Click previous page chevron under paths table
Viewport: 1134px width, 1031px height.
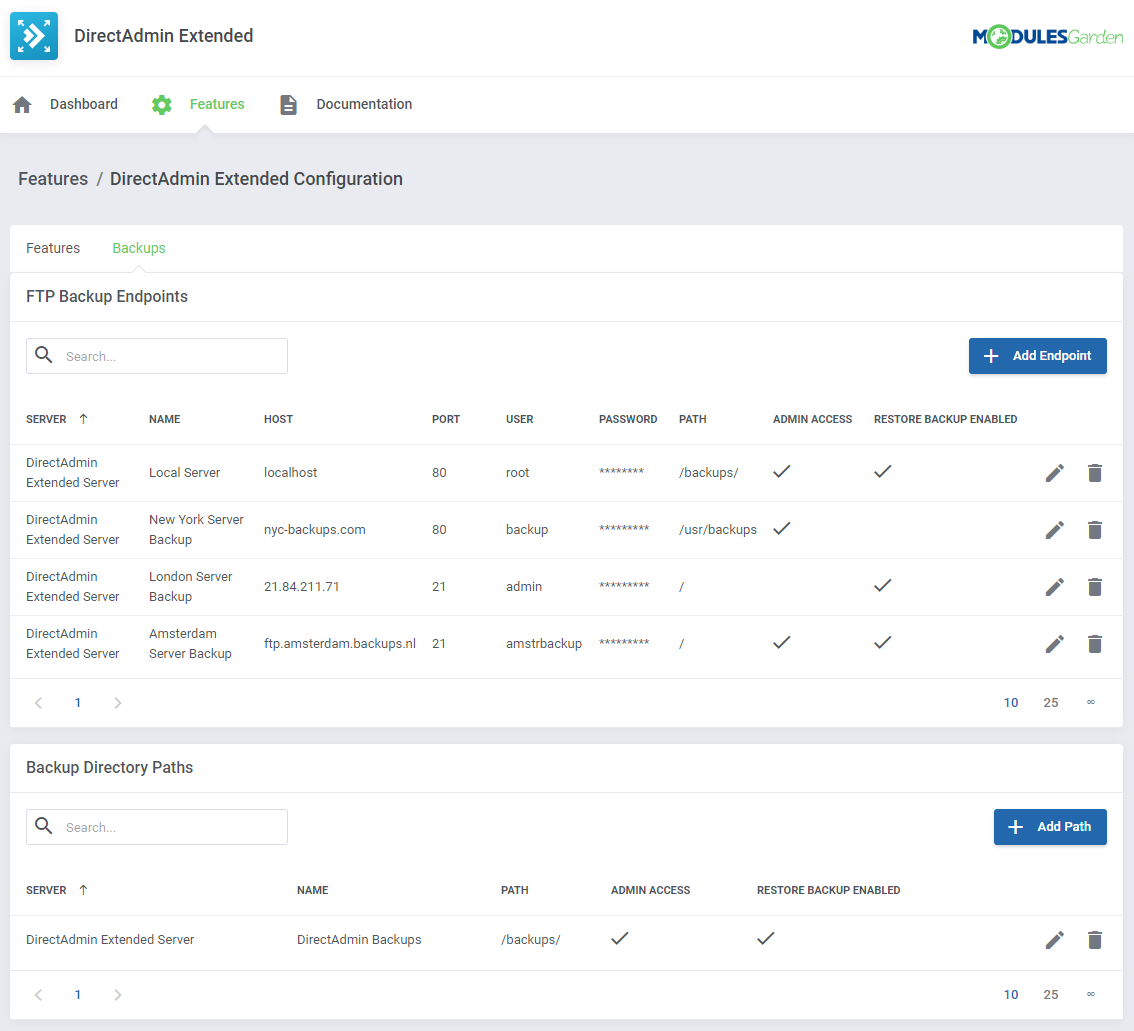point(38,994)
